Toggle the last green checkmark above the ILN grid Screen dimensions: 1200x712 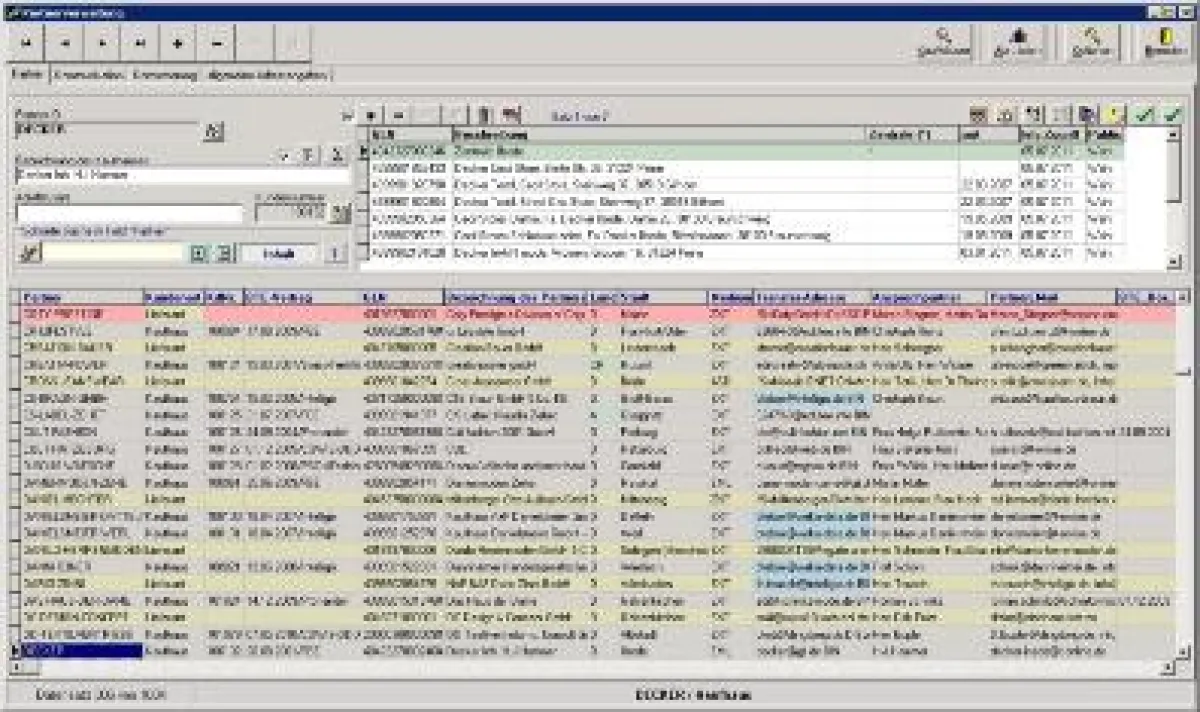(1172, 116)
